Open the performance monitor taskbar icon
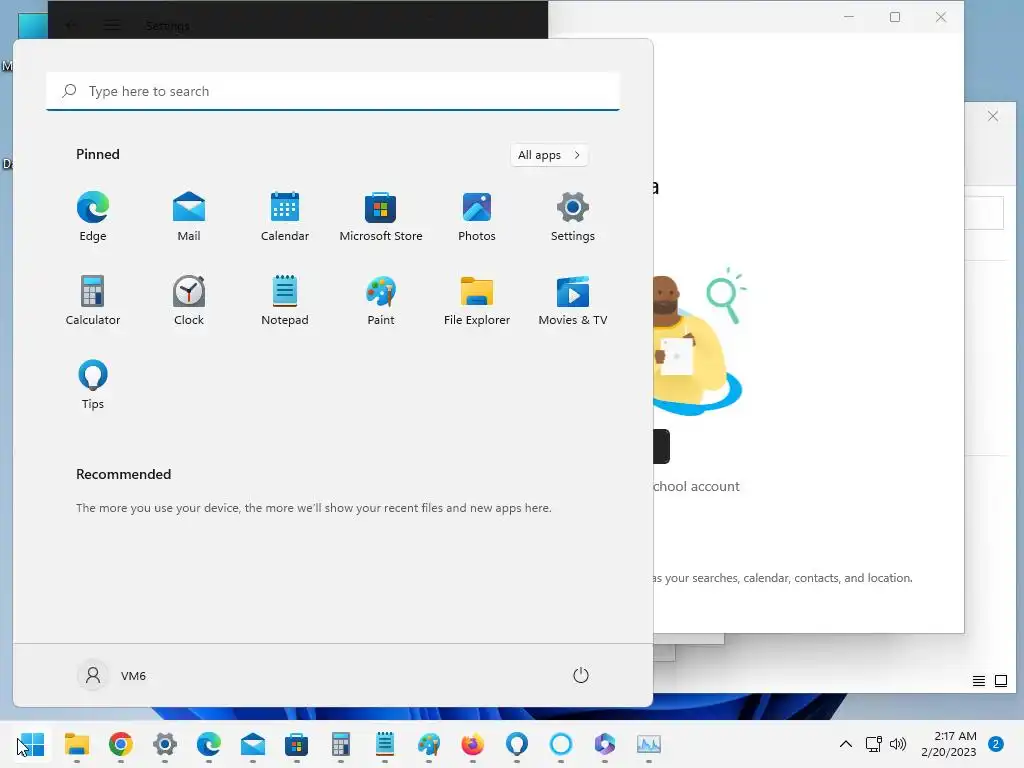This screenshot has height=768, width=1024. [x=648, y=744]
